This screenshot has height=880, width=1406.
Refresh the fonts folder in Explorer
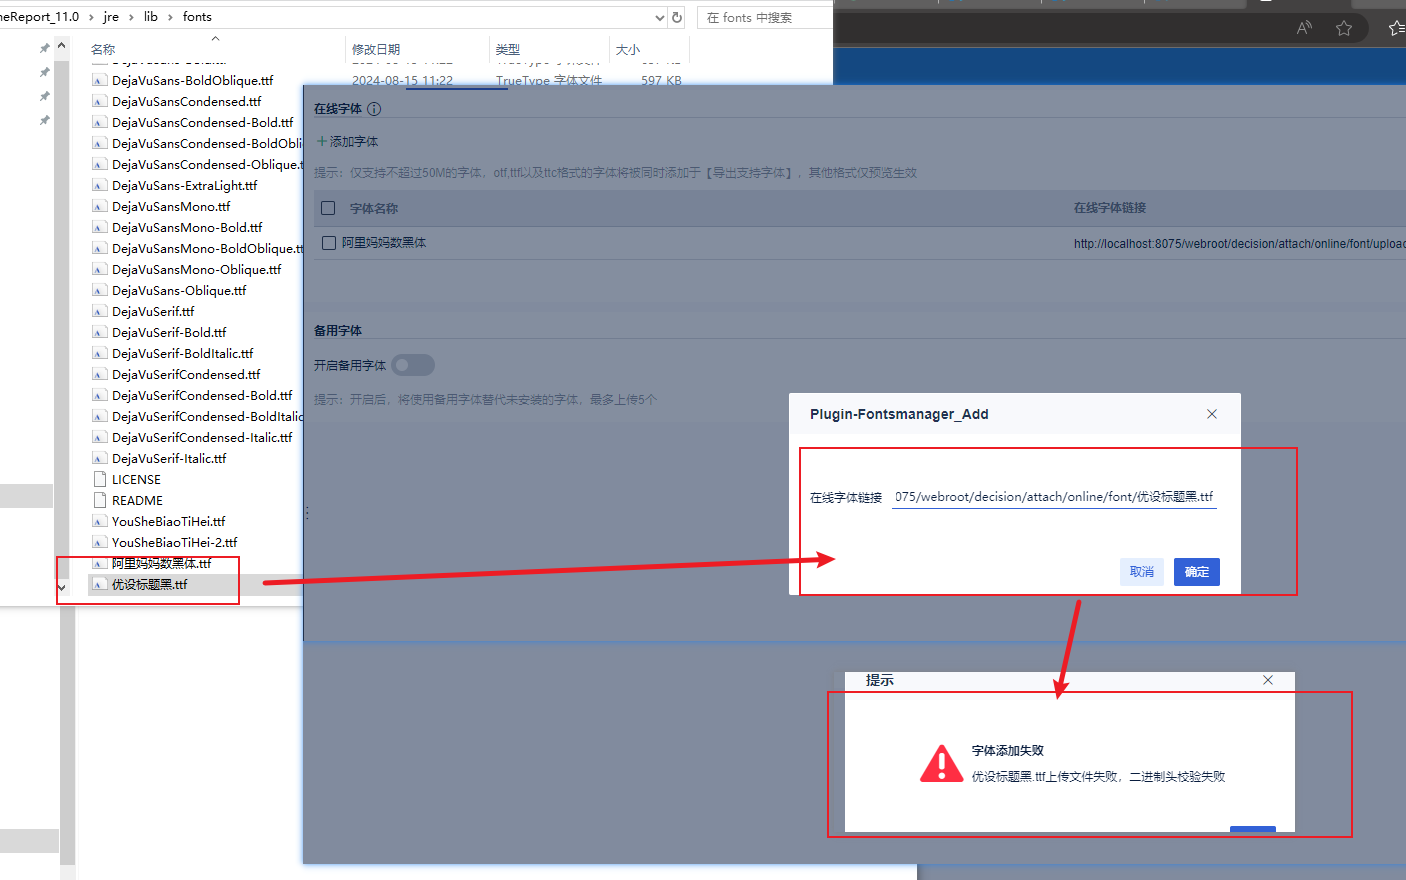(x=677, y=17)
